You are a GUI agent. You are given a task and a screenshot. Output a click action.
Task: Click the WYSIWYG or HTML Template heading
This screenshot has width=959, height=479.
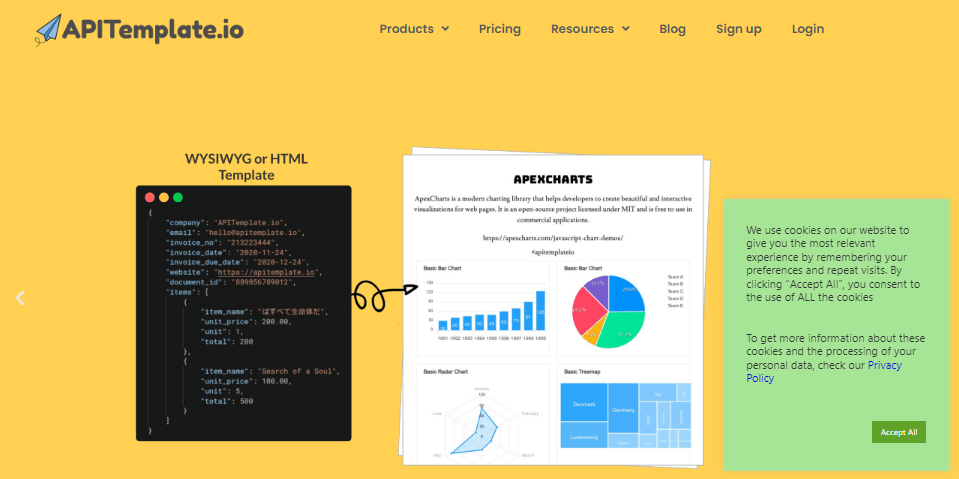coord(246,167)
